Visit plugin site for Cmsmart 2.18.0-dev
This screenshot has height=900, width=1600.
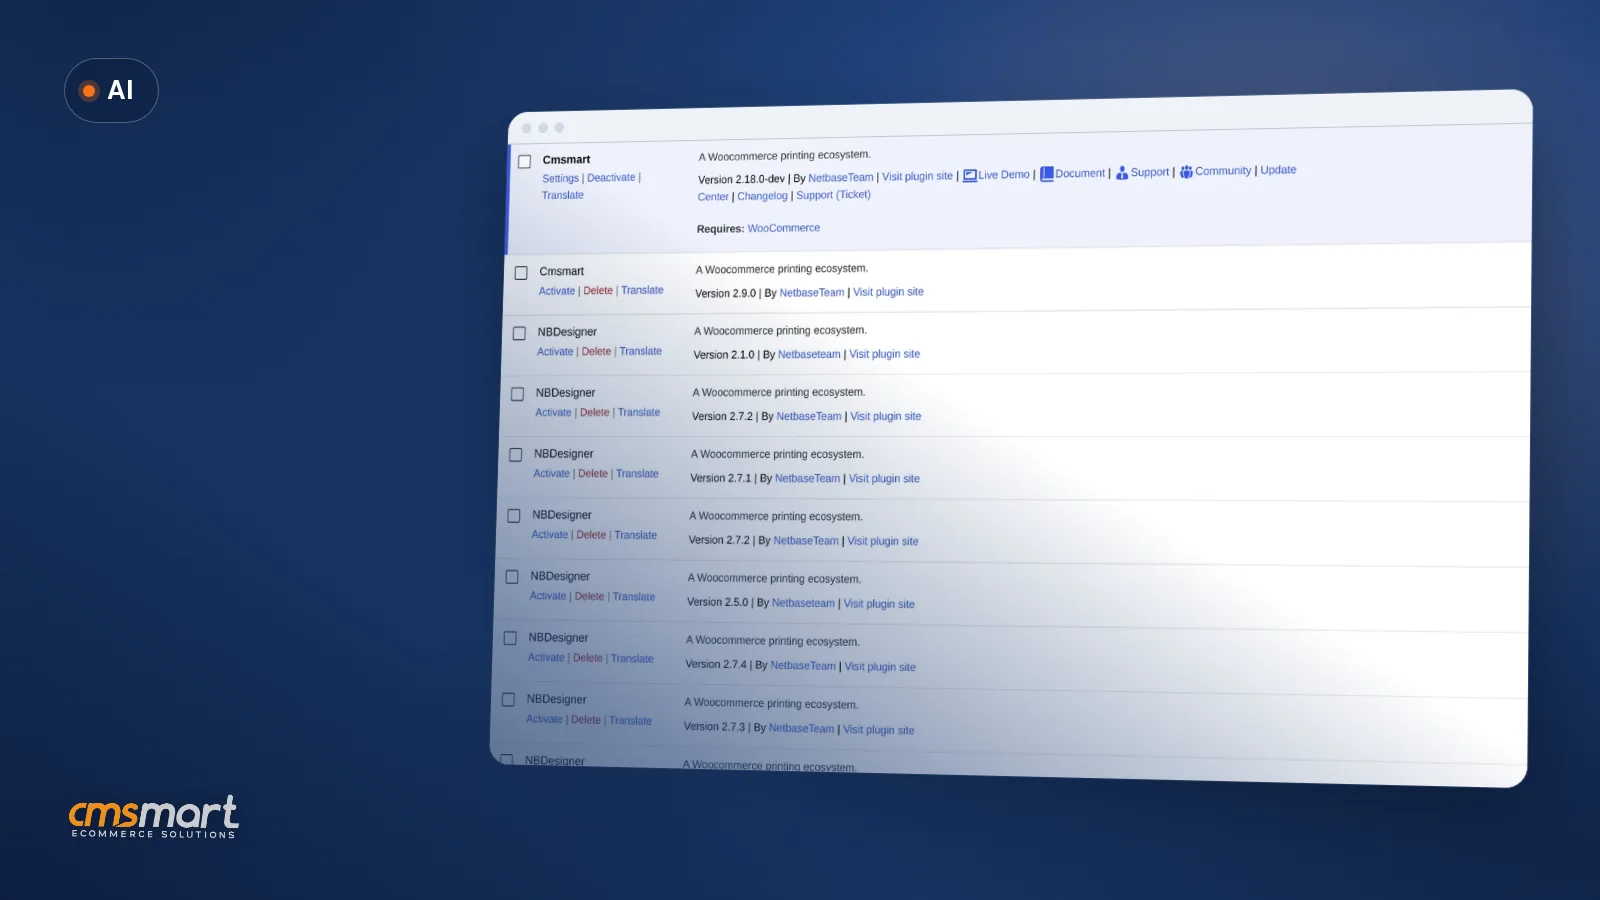[x=917, y=176]
